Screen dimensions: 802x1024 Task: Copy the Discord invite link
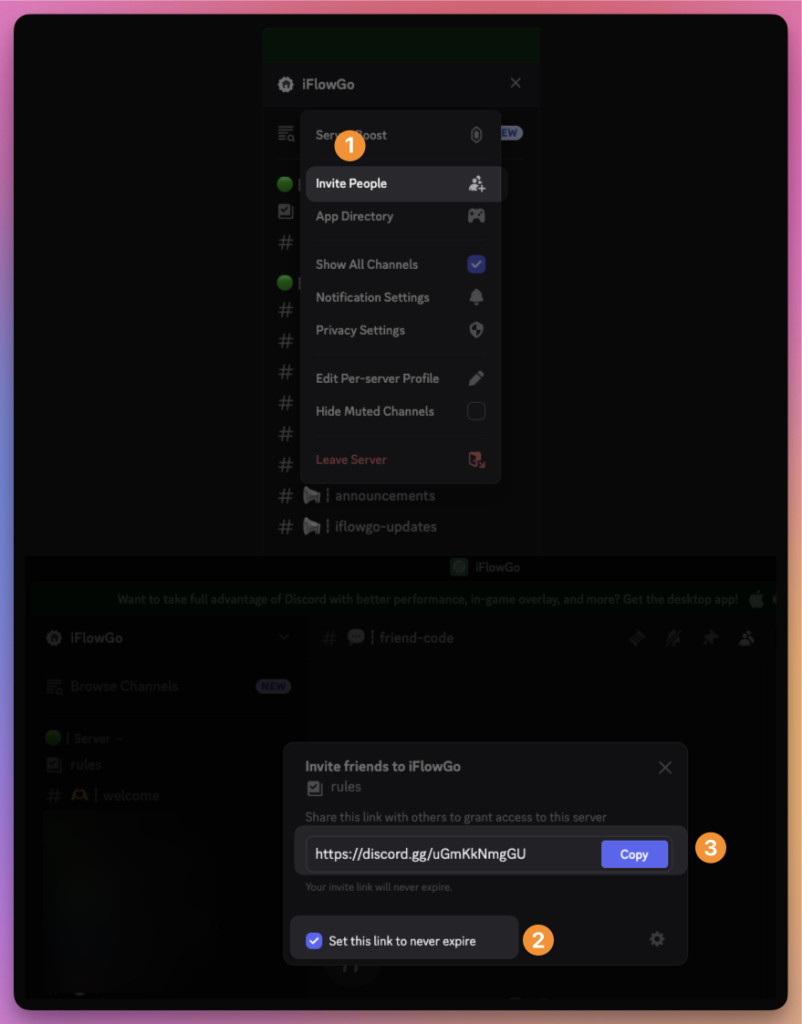[634, 854]
